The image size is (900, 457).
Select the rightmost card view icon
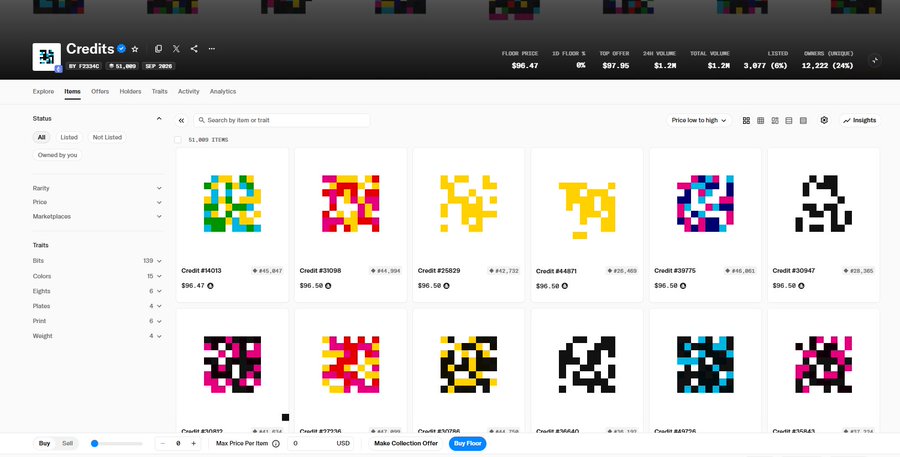tap(803, 121)
